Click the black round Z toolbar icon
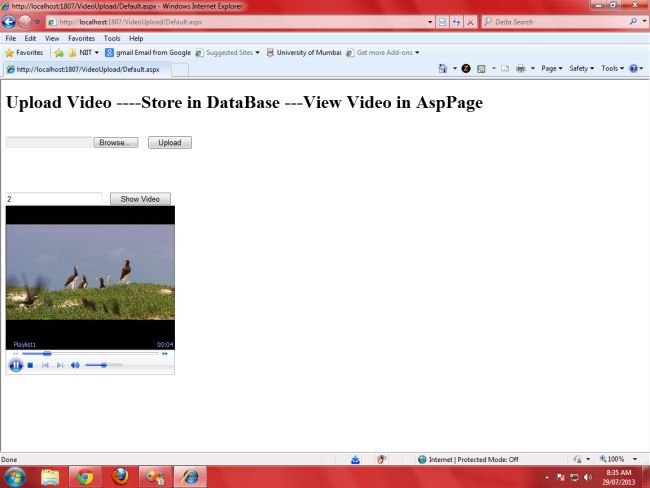The width and height of the screenshot is (650, 488). [x=466, y=68]
